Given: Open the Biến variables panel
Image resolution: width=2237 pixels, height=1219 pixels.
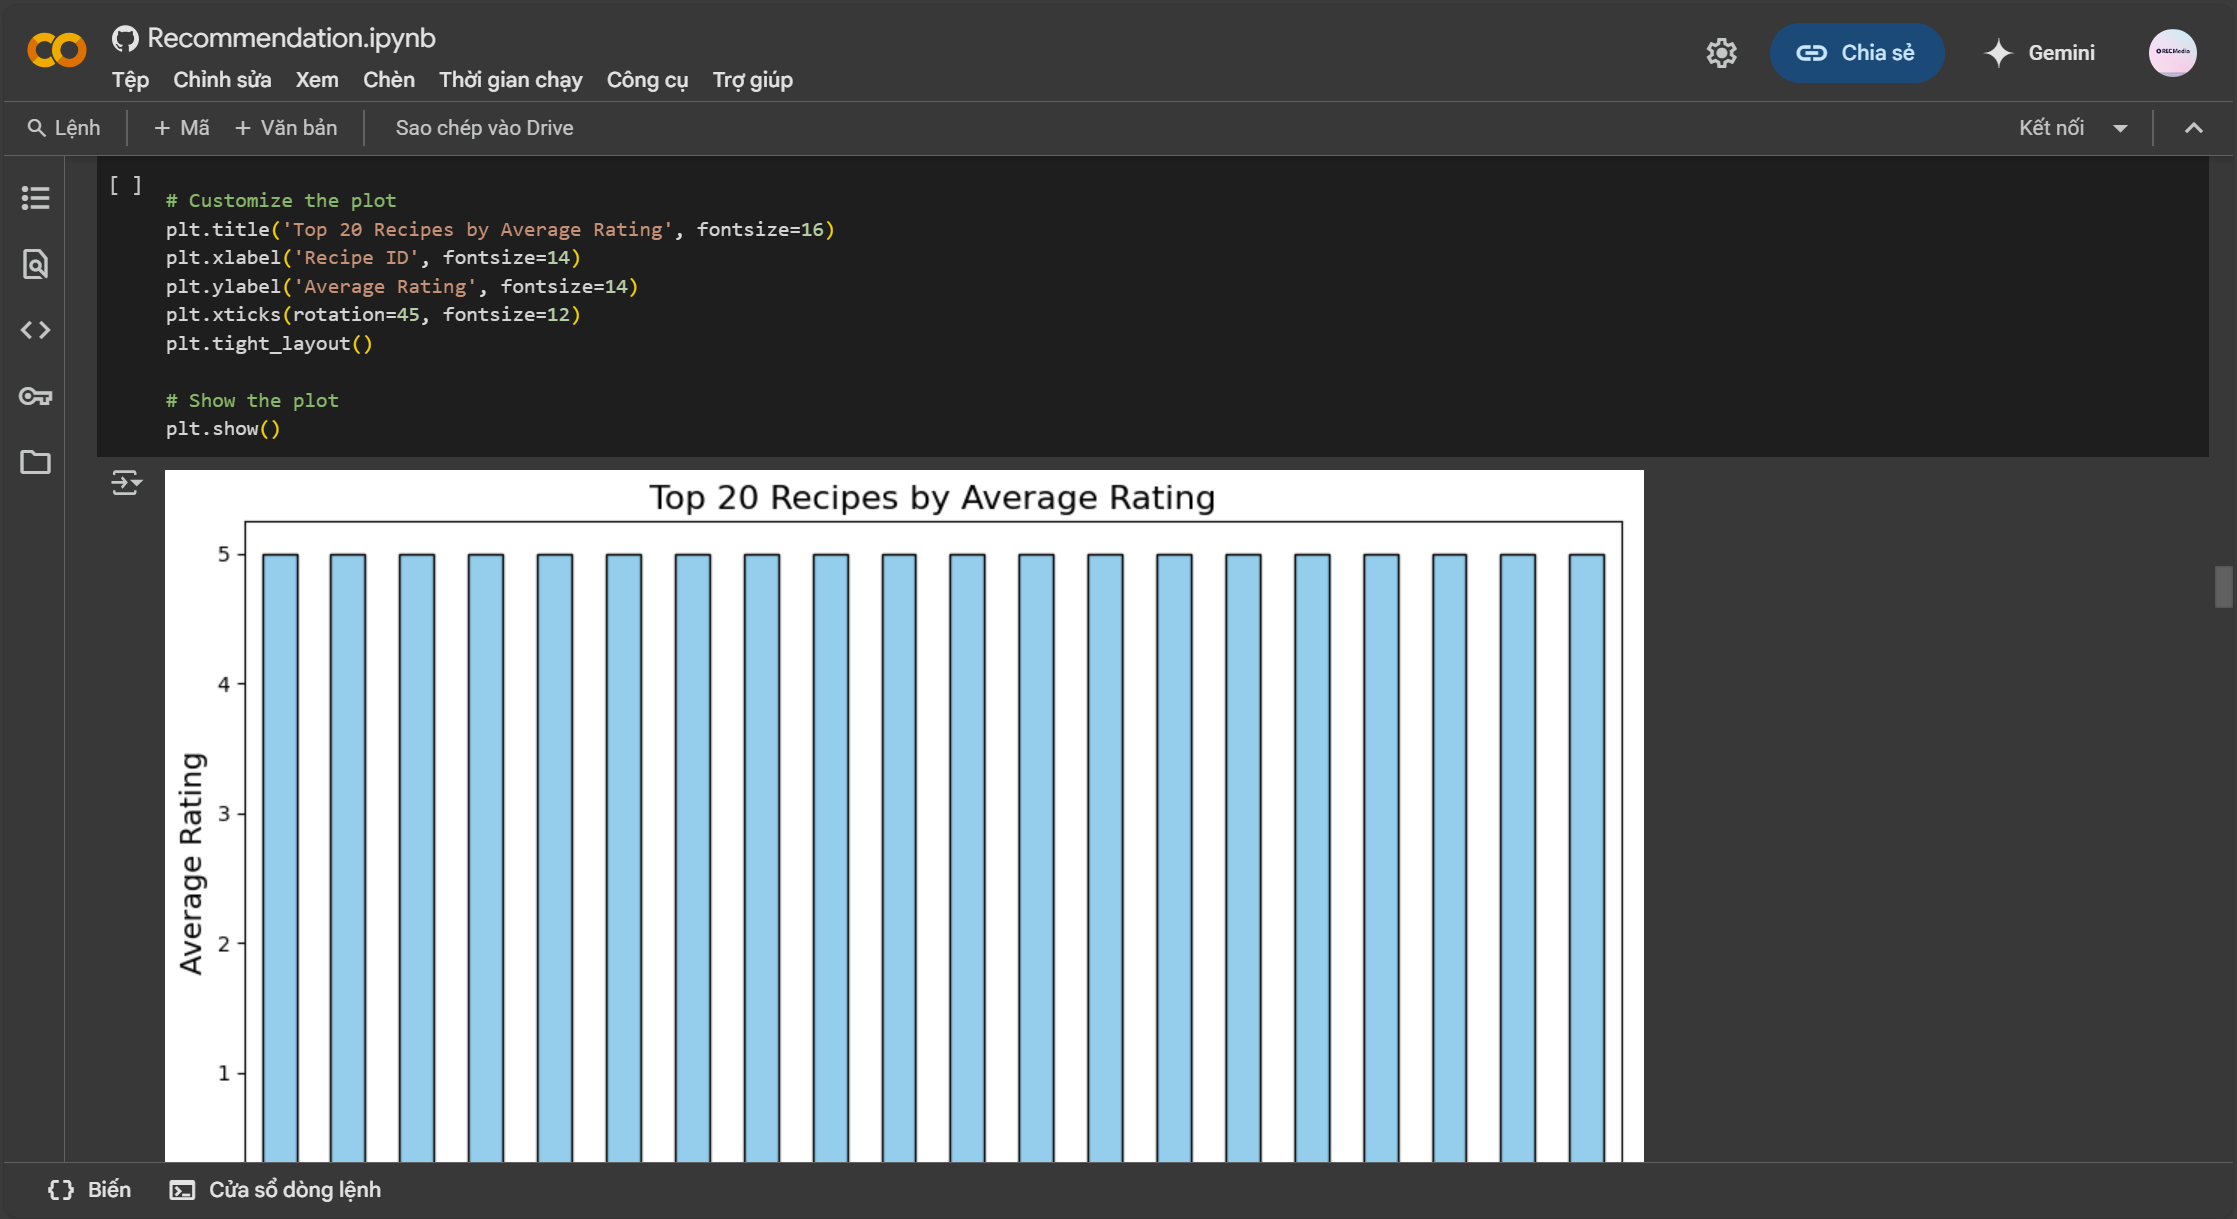Looking at the screenshot, I should (90, 1190).
